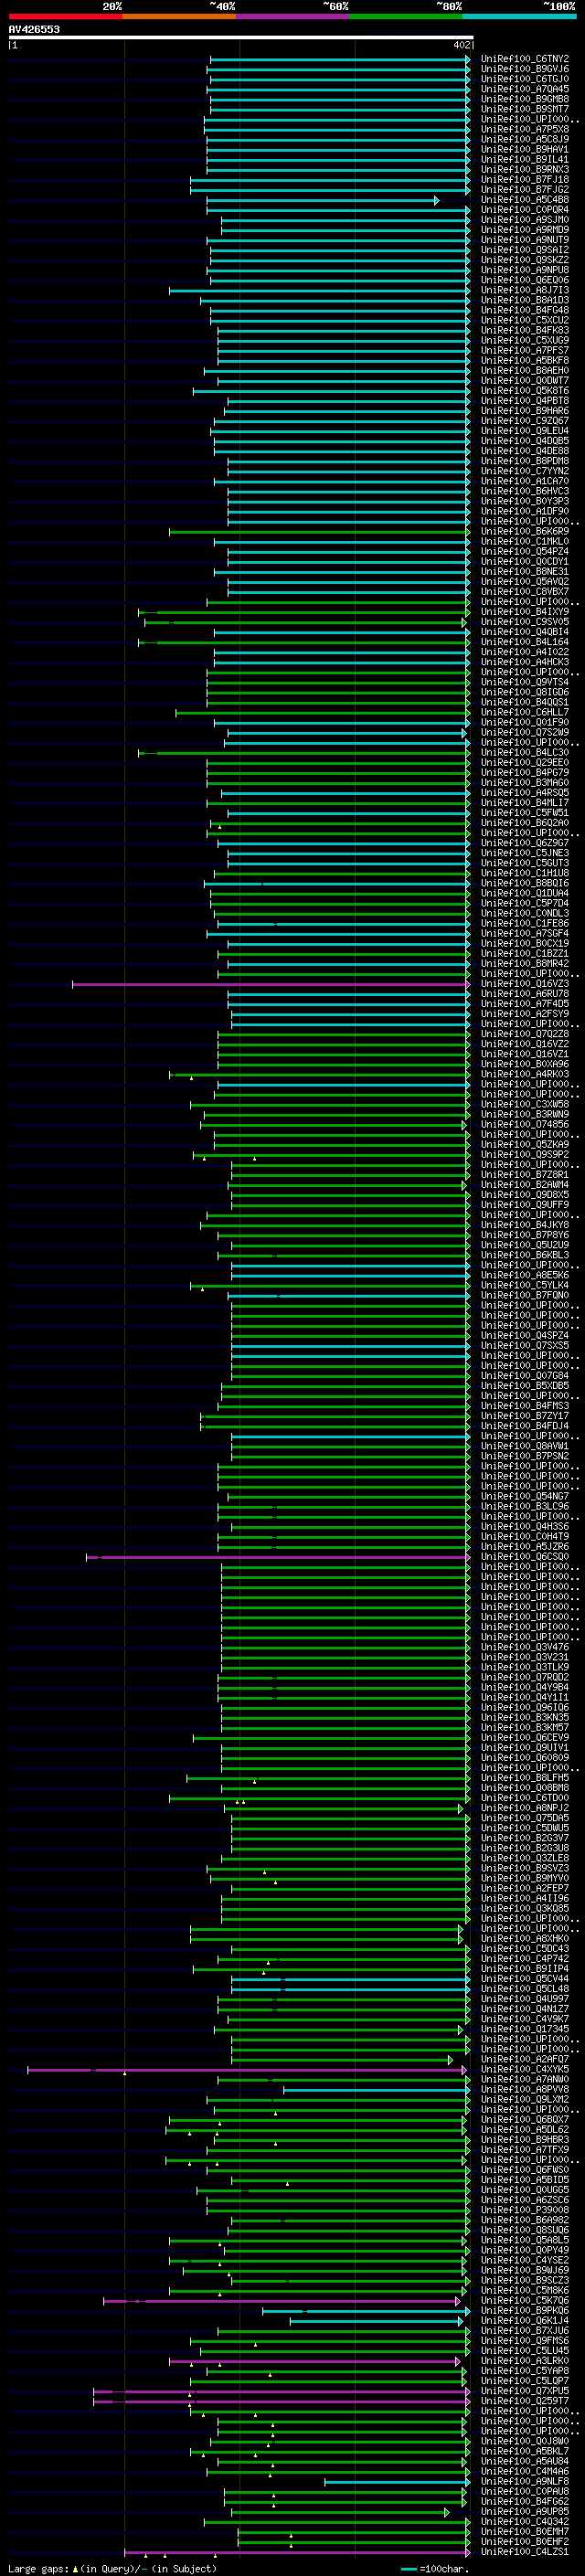This screenshot has width=585, height=2576.
Task: Click the =100char scale legend
Action: [x=435, y=2568]
